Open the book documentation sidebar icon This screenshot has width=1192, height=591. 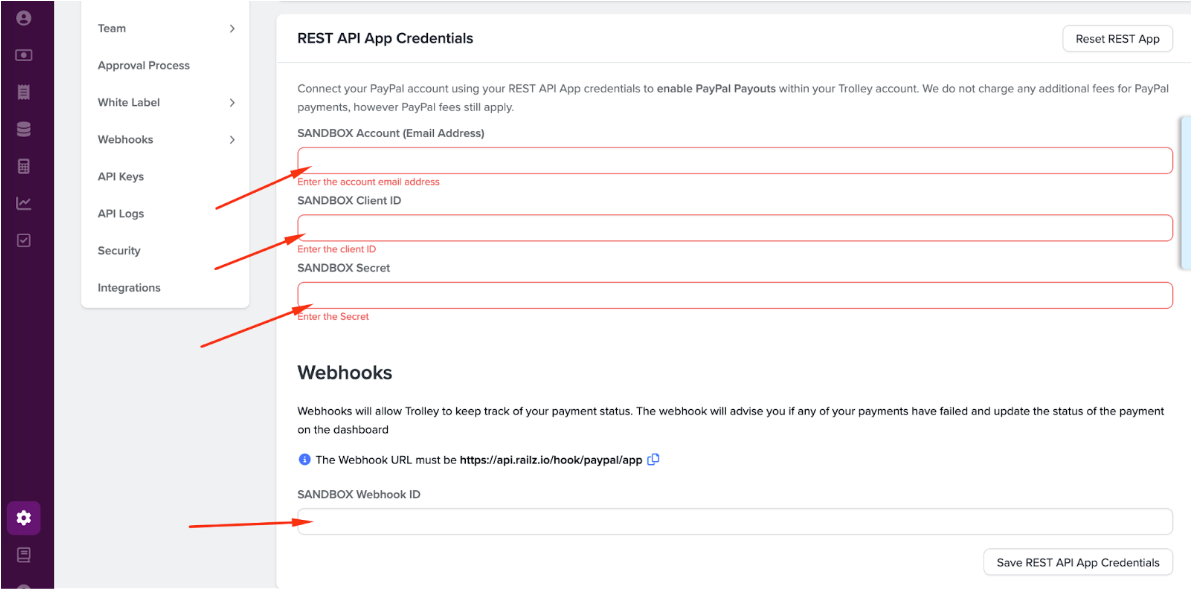tap(24, 554)
